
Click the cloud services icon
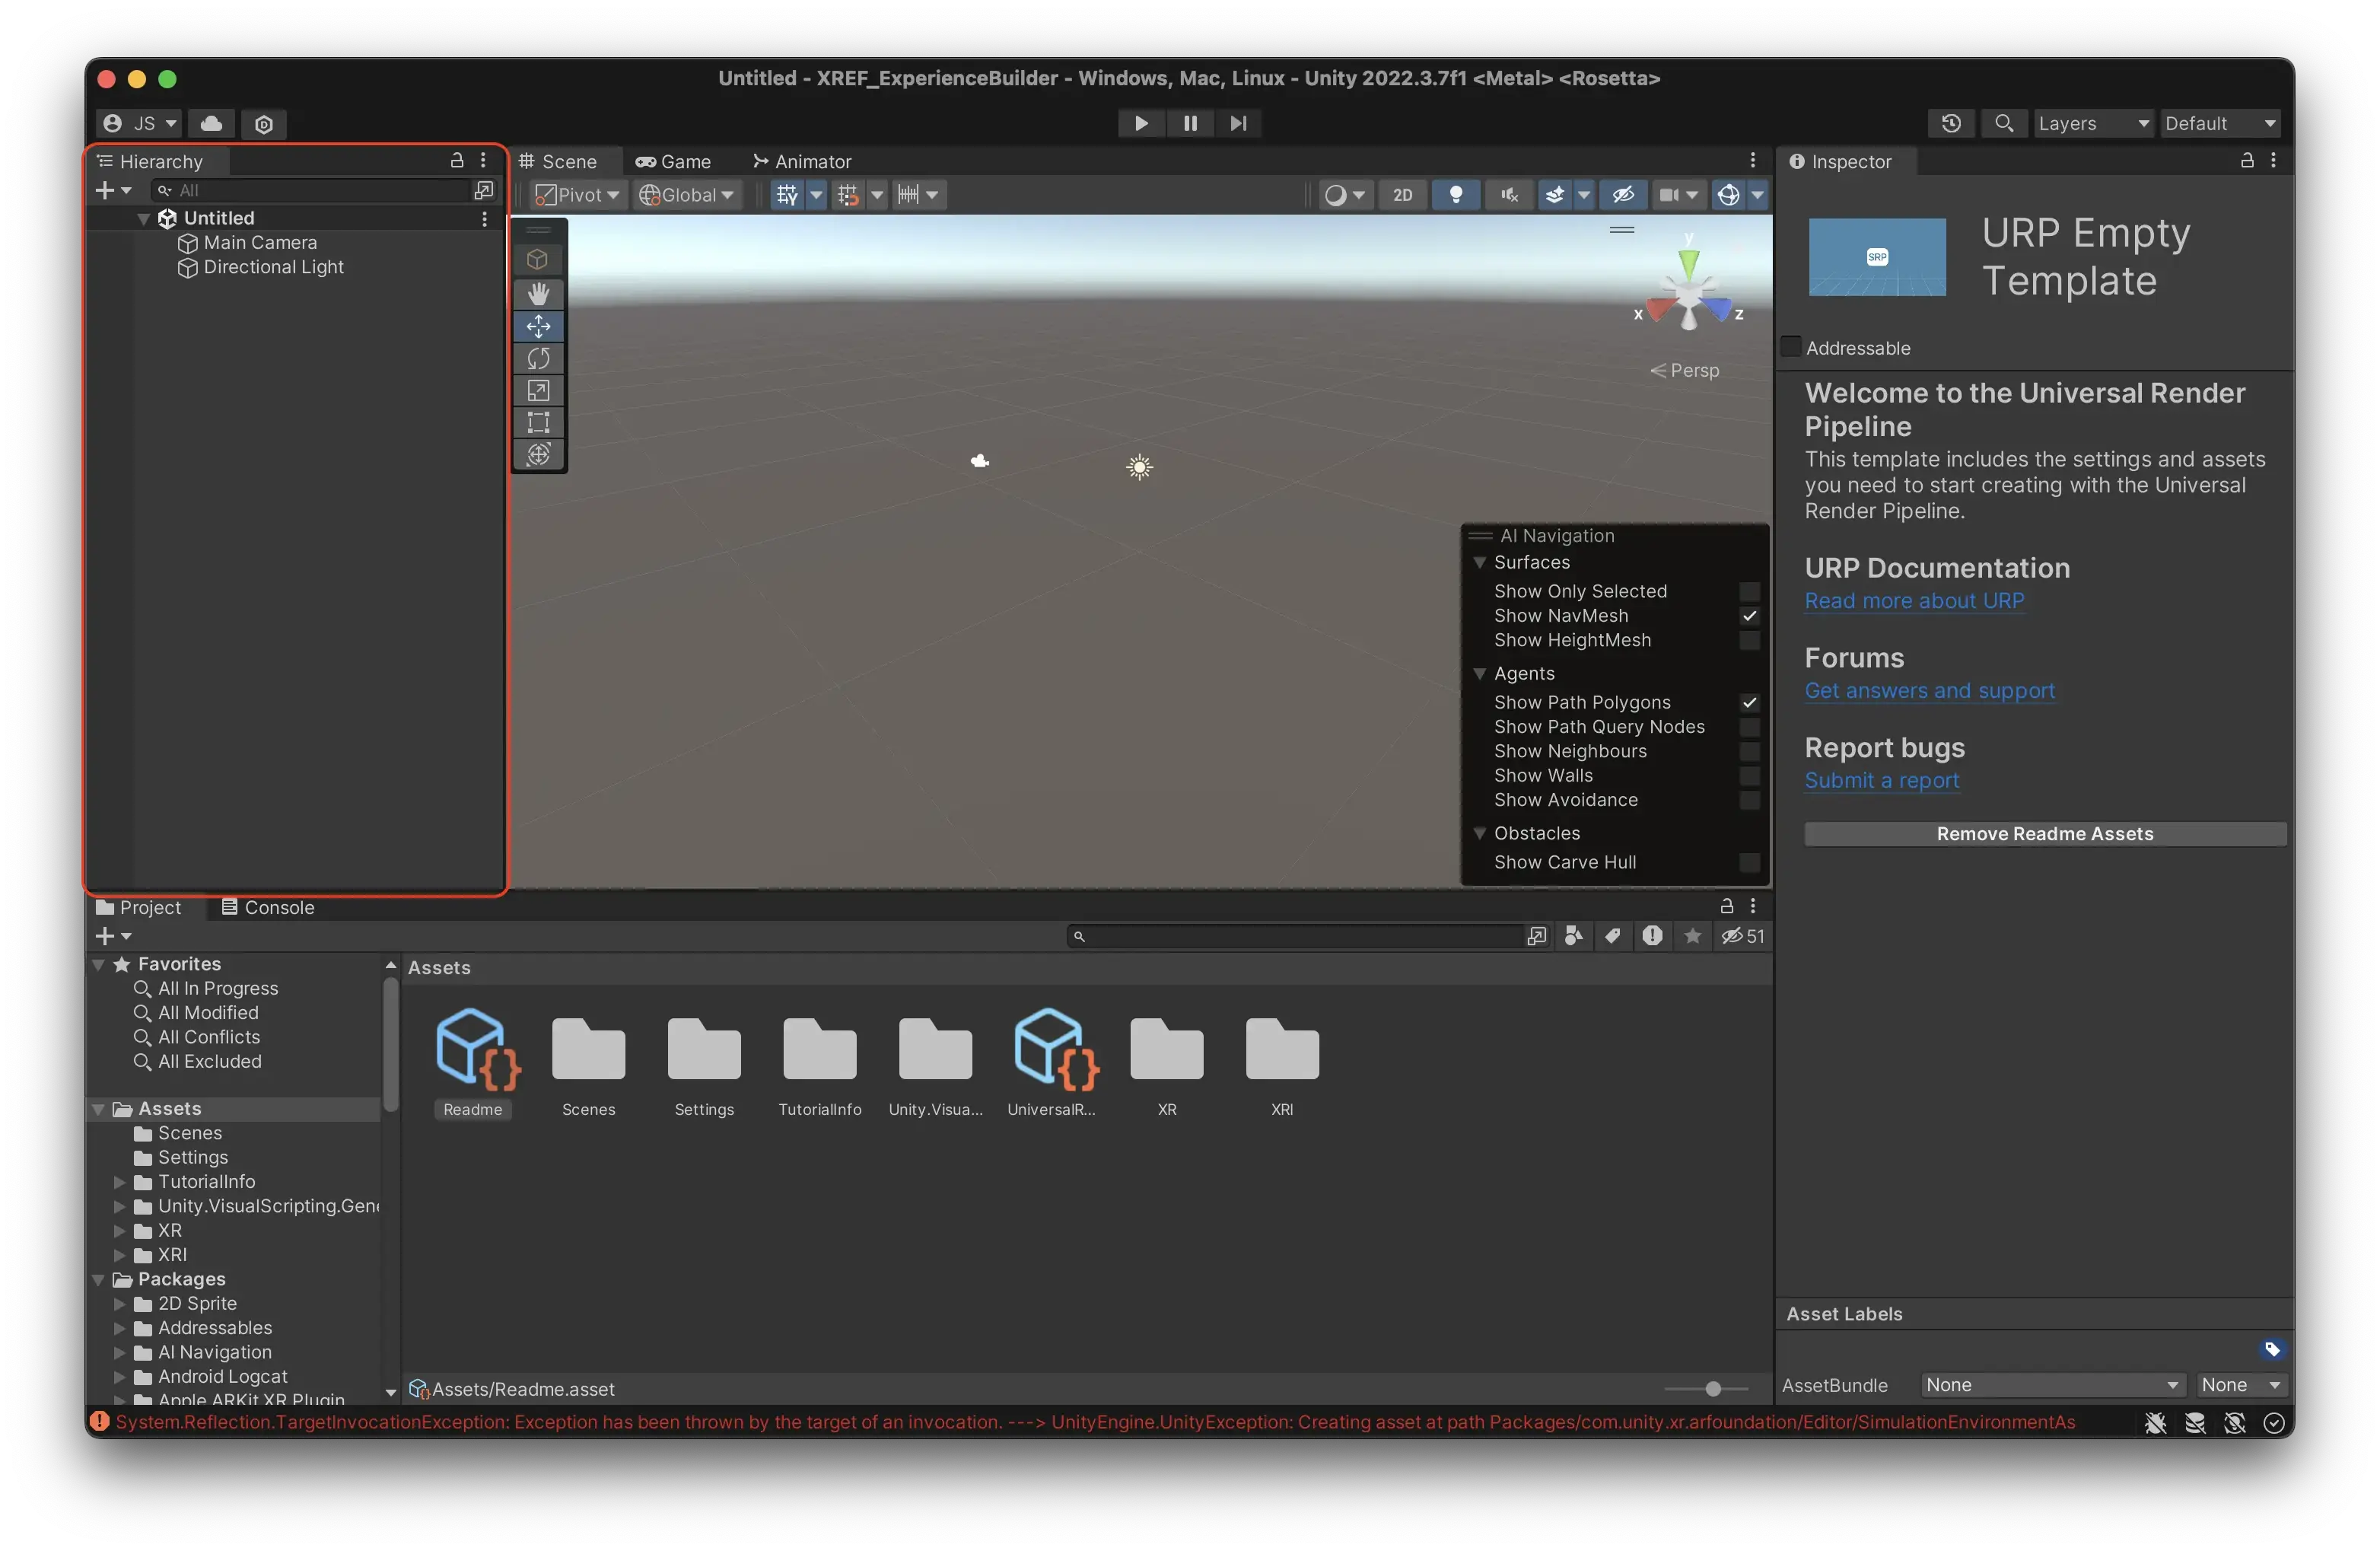pos(211,123)
